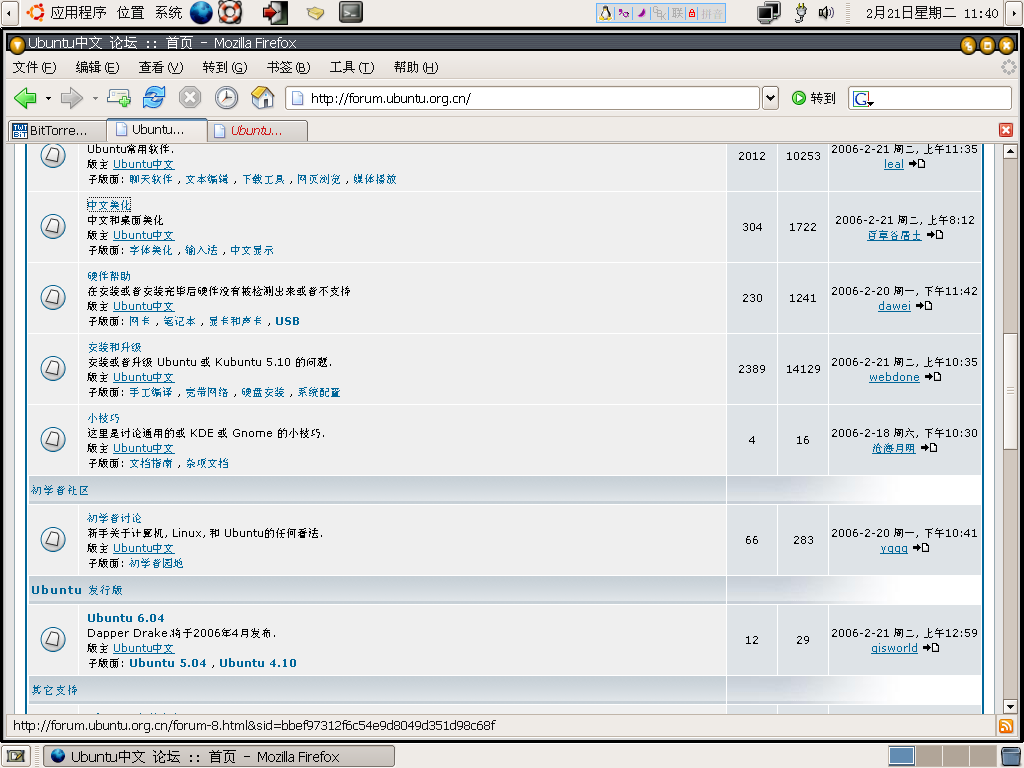Viewport: 1024px width, 768px height.
Task: Click the logout door icon in panel
Action: point(275,12)
